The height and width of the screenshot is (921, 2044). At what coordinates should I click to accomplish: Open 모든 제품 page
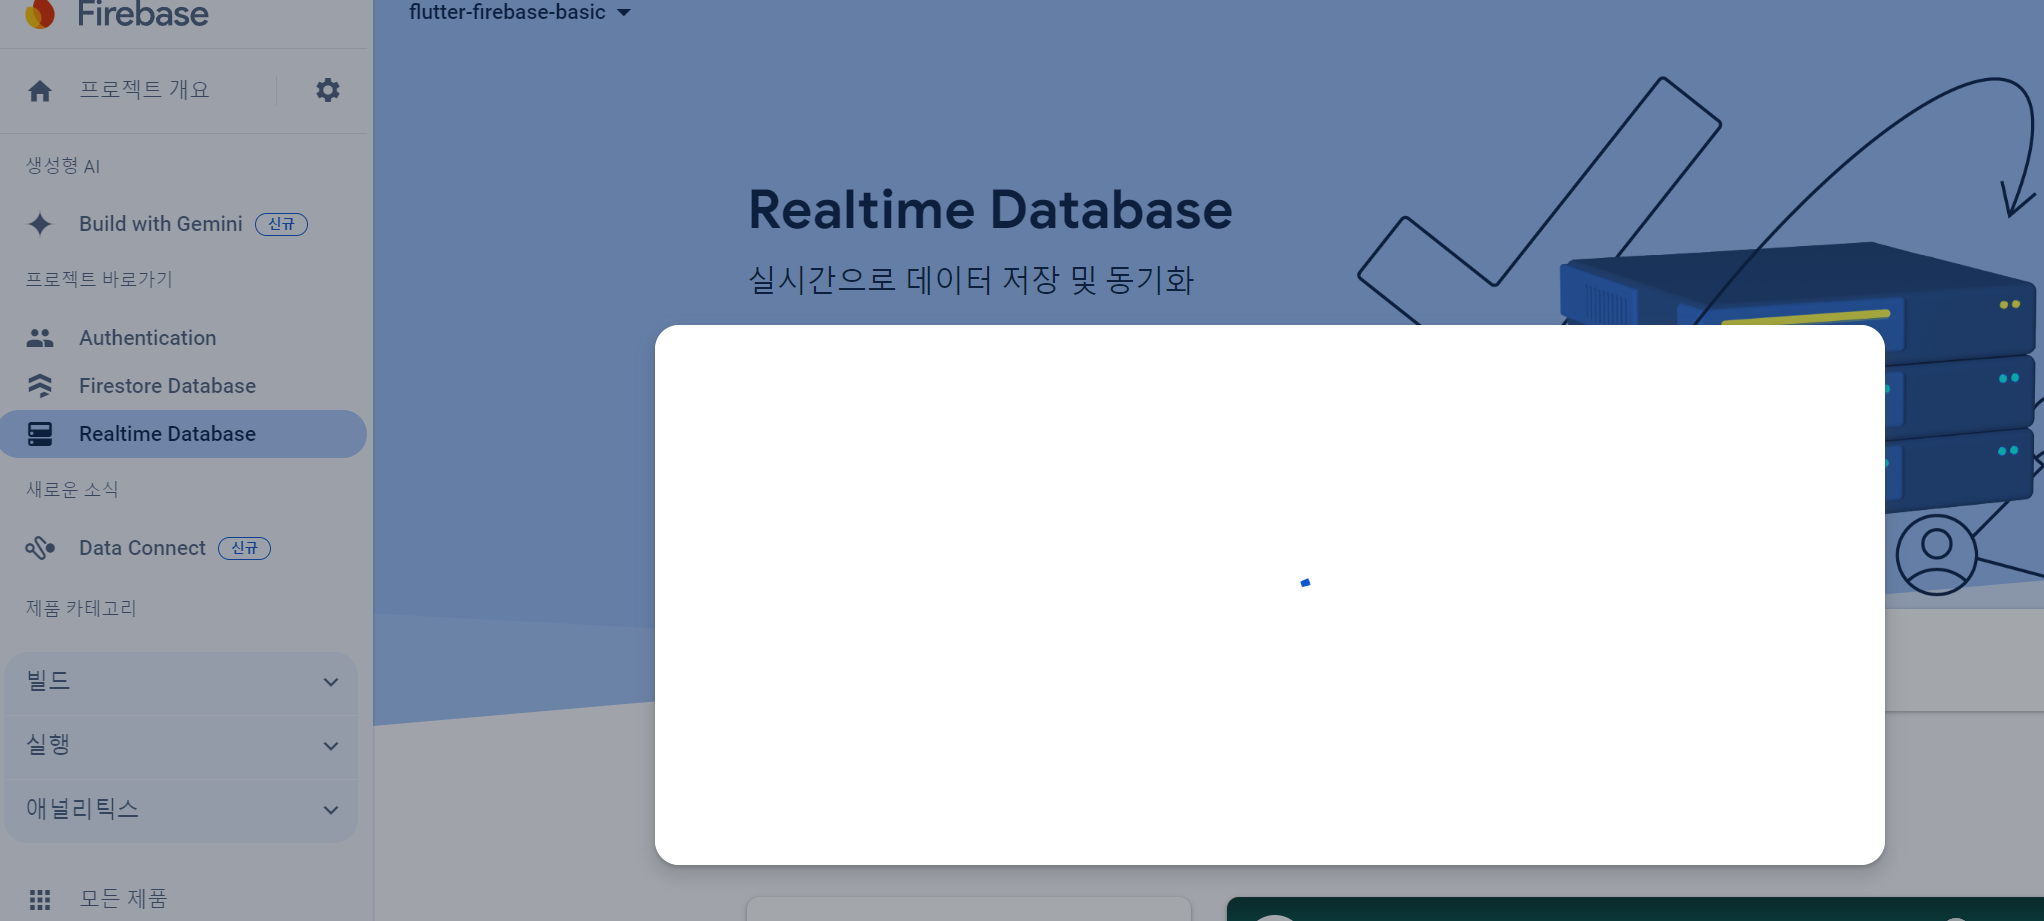pyautogui.click(x=124, y=899)
